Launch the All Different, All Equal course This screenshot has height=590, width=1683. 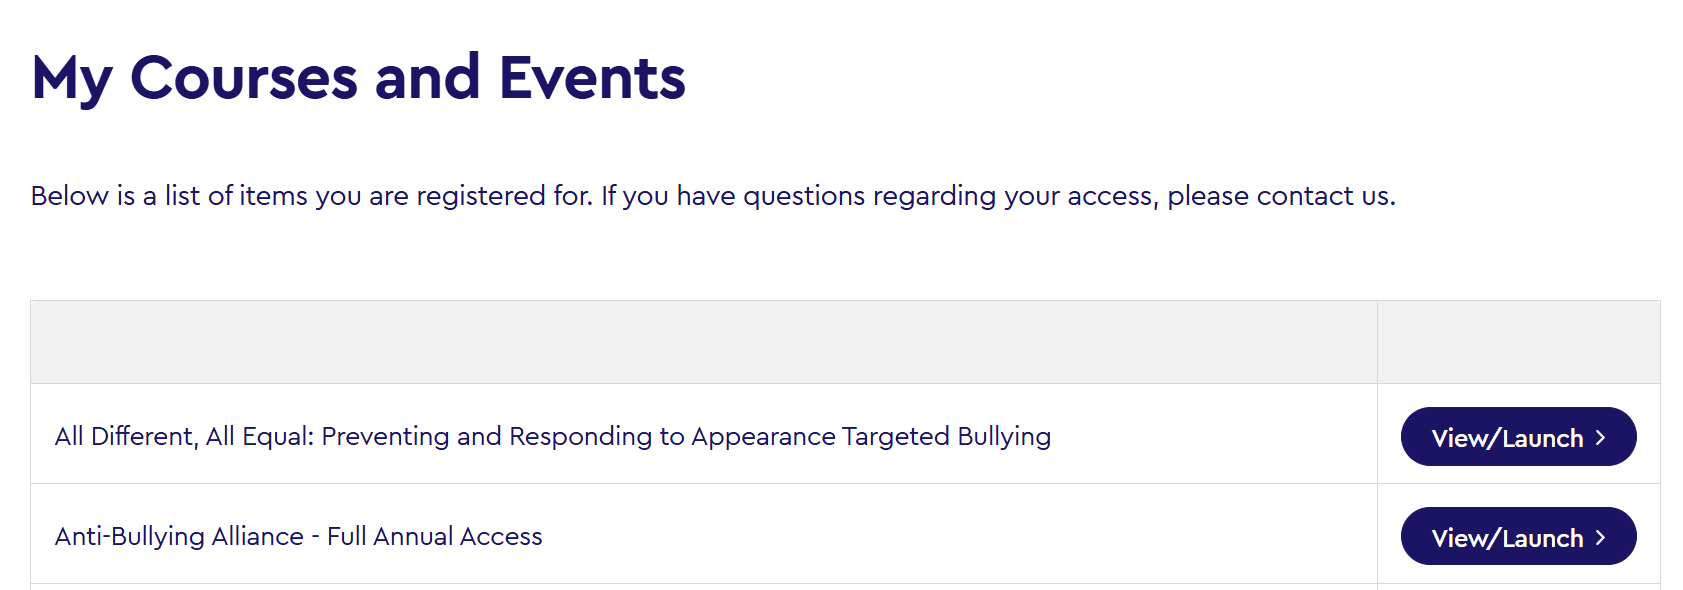pos(1517,437)
